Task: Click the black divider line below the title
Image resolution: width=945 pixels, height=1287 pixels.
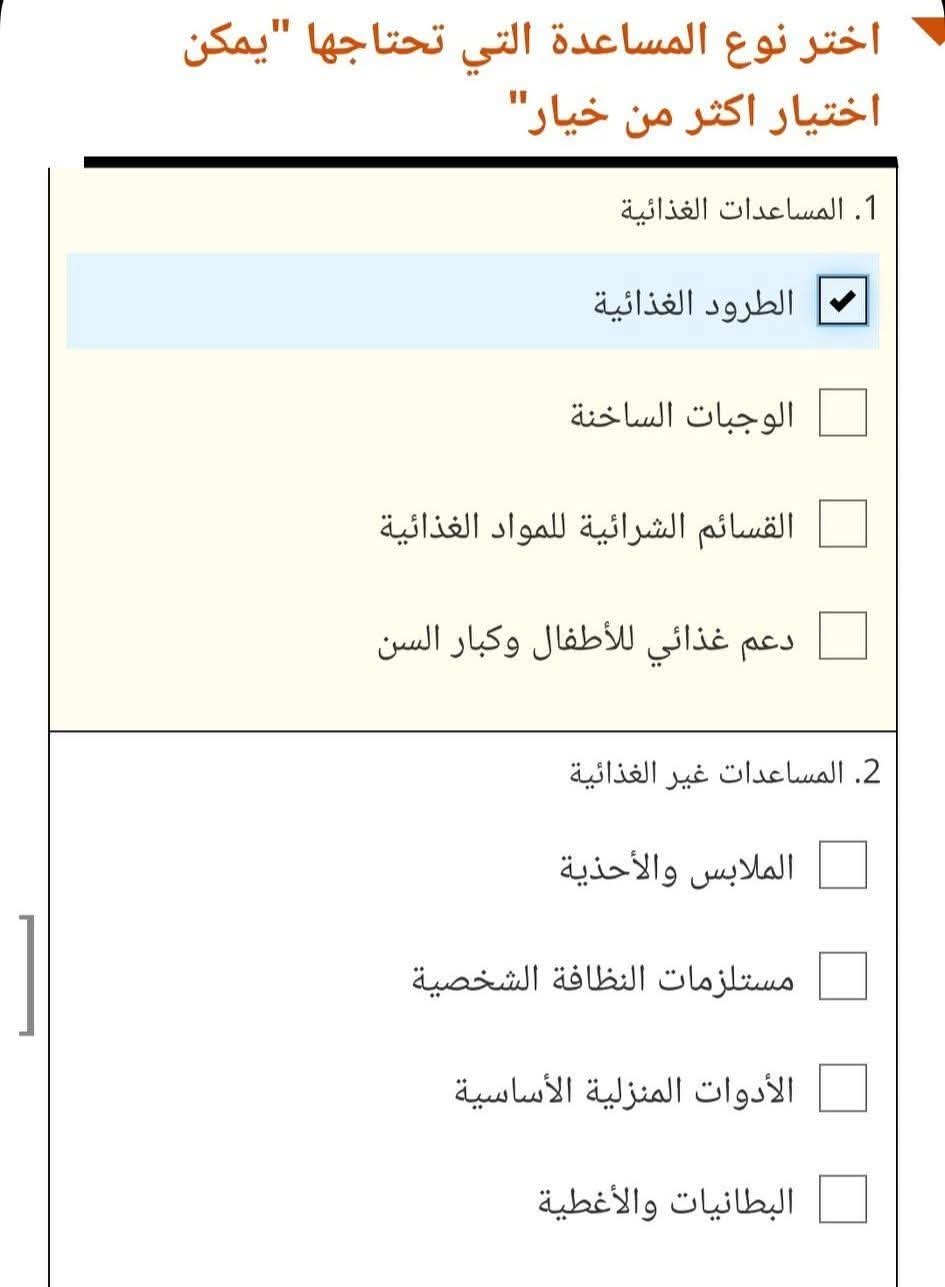Action: click(490, 158)
